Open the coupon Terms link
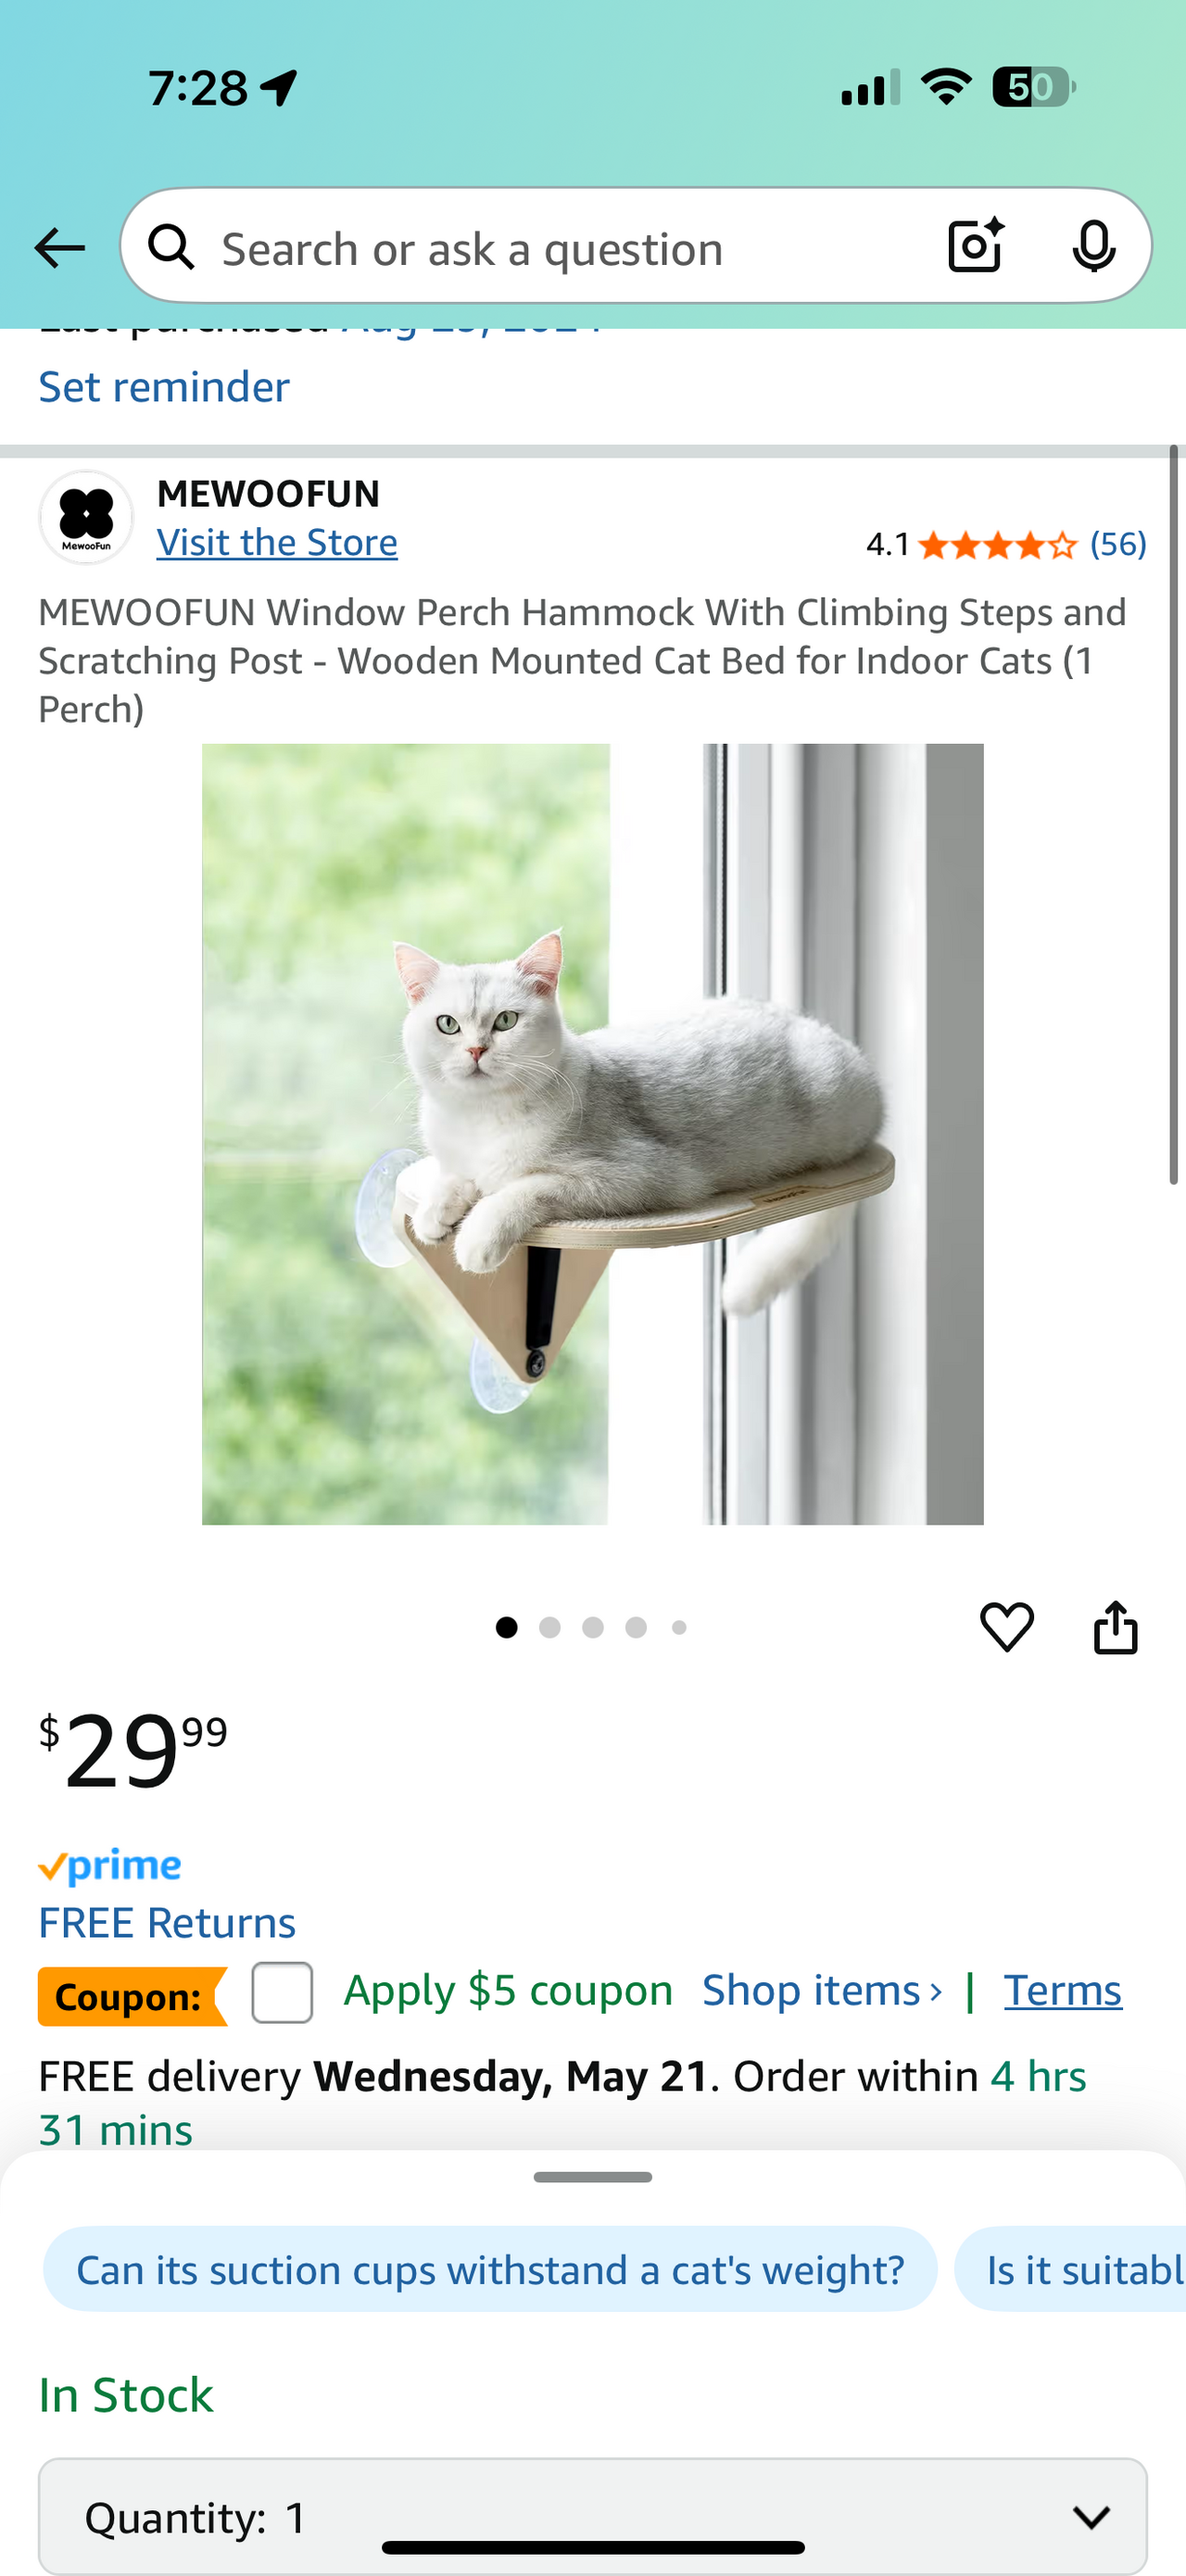 1063,1991
